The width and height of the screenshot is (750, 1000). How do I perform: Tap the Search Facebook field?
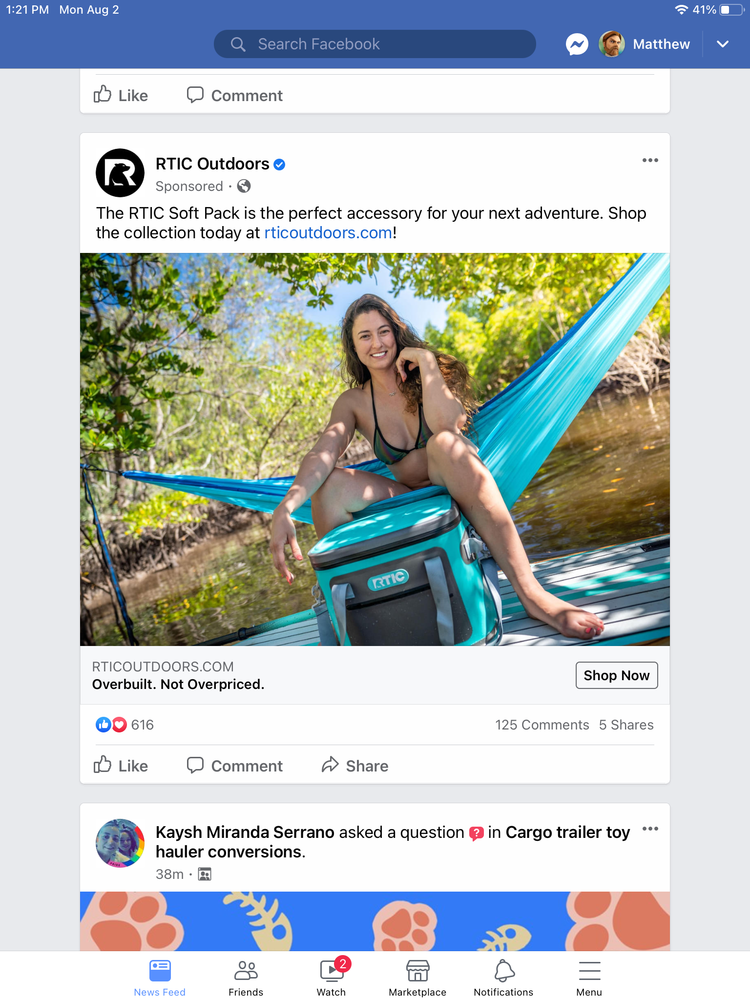[x=375, y=44]
